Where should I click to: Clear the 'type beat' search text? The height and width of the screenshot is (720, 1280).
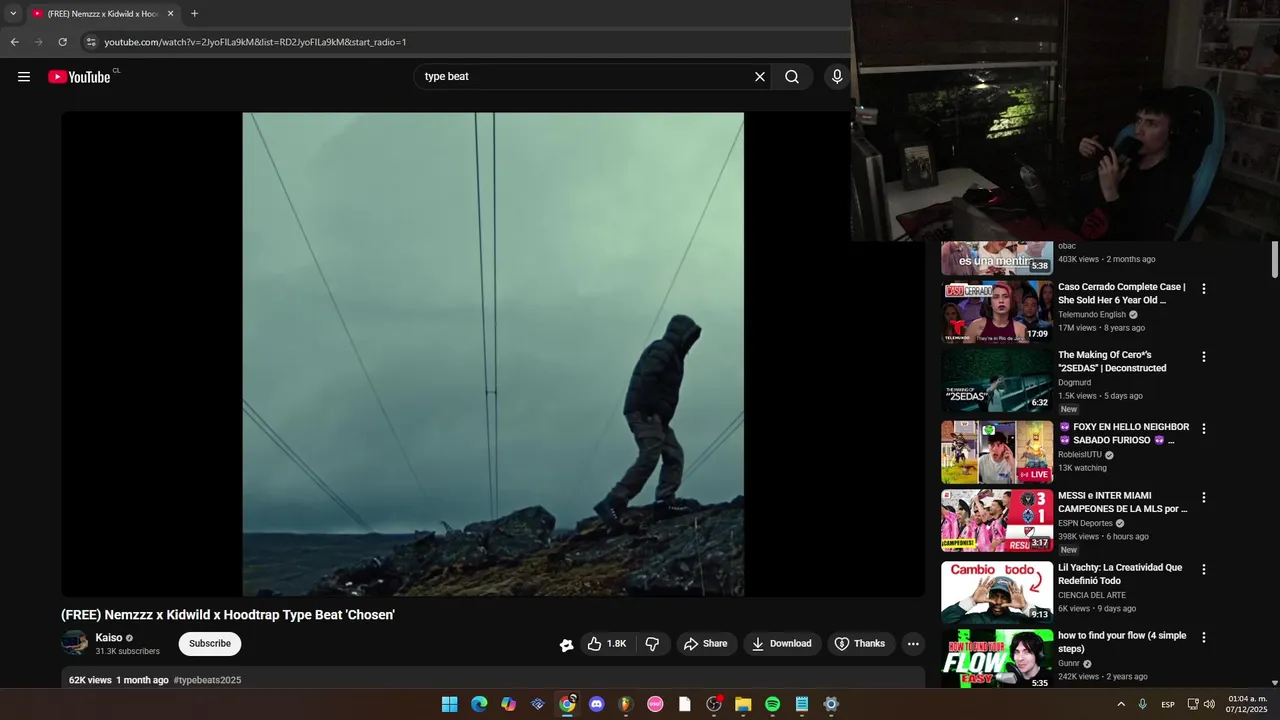tap(759, 77)
